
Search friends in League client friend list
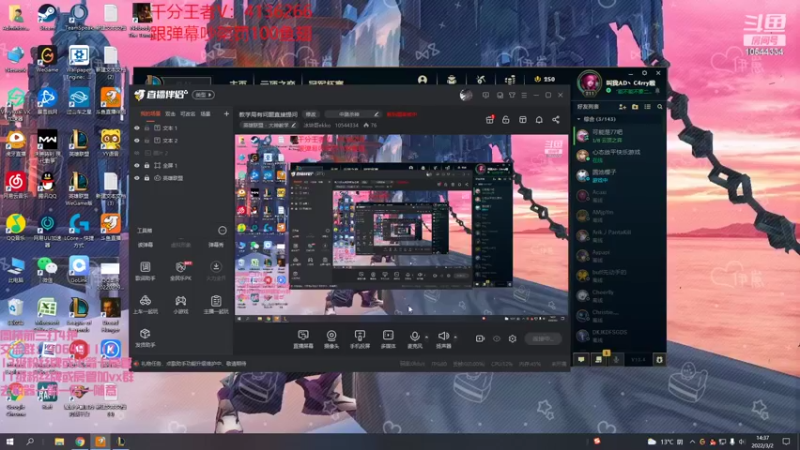pos(660,107)
